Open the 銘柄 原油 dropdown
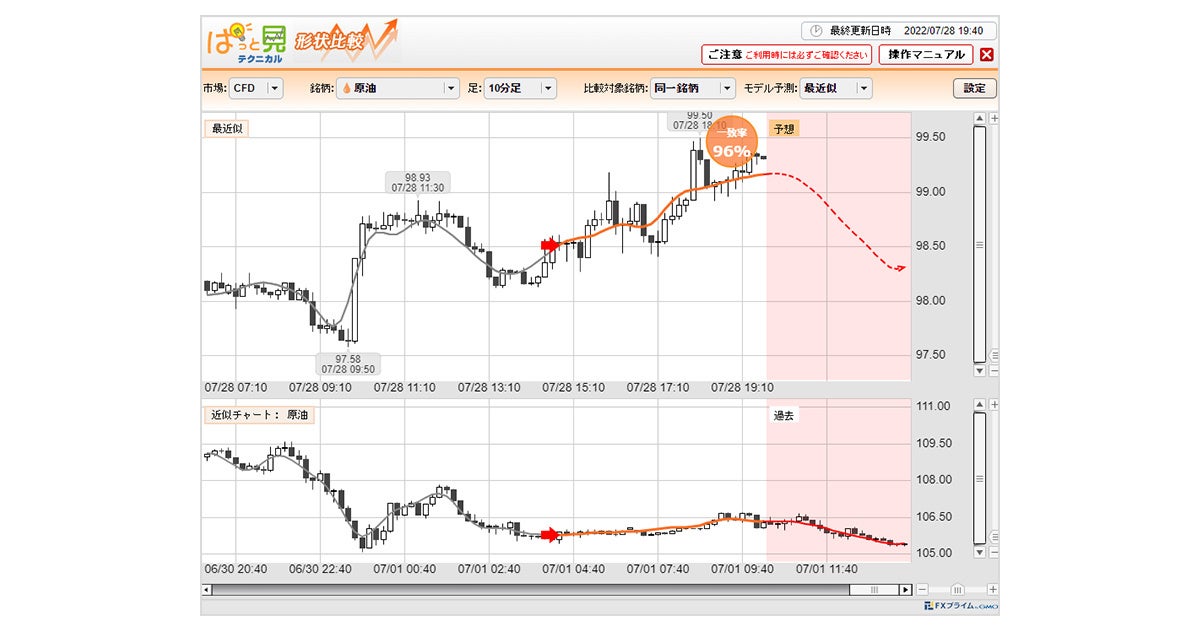1200x630 pixels. (x=398, y=88)
